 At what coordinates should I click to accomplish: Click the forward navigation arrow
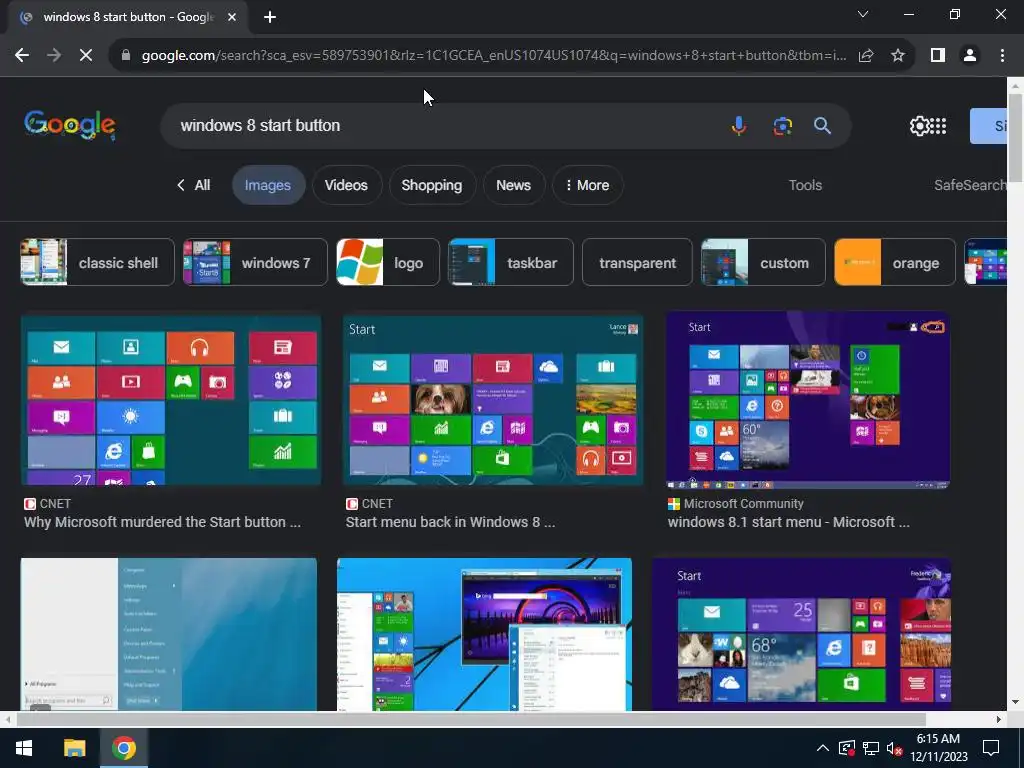pos(54,56)
